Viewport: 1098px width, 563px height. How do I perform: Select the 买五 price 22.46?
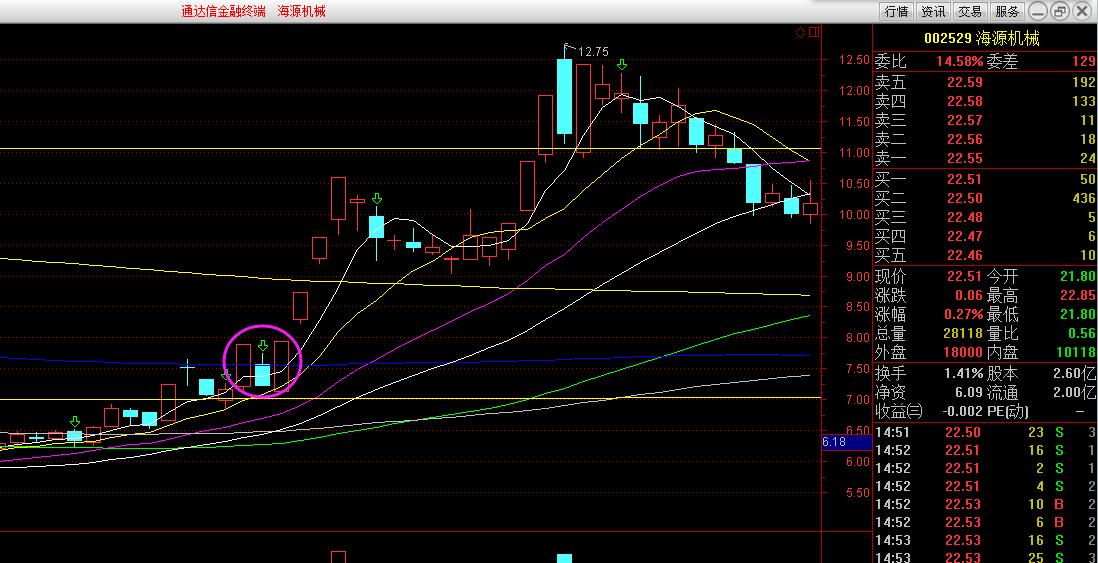pos(964,256)
